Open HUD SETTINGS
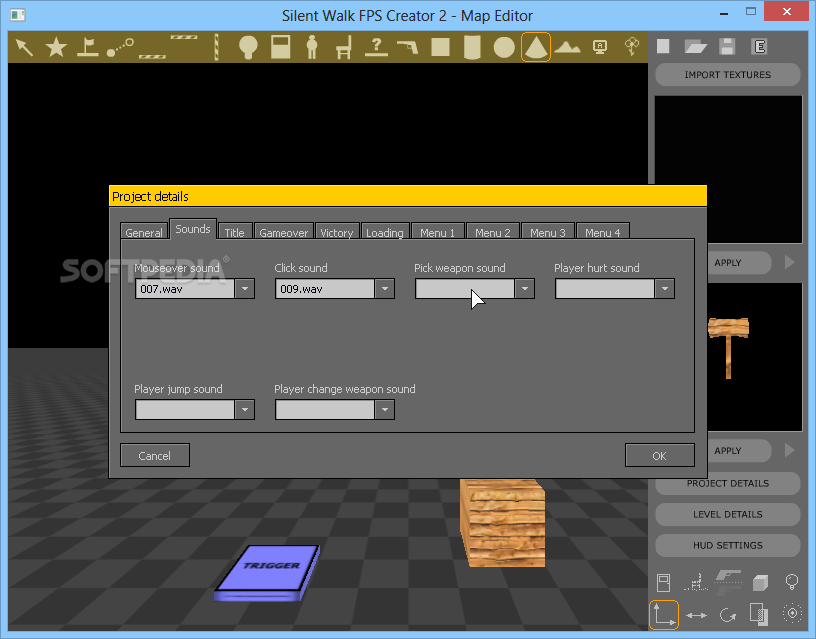Screen dimensions: 816x639 [728, 545]
